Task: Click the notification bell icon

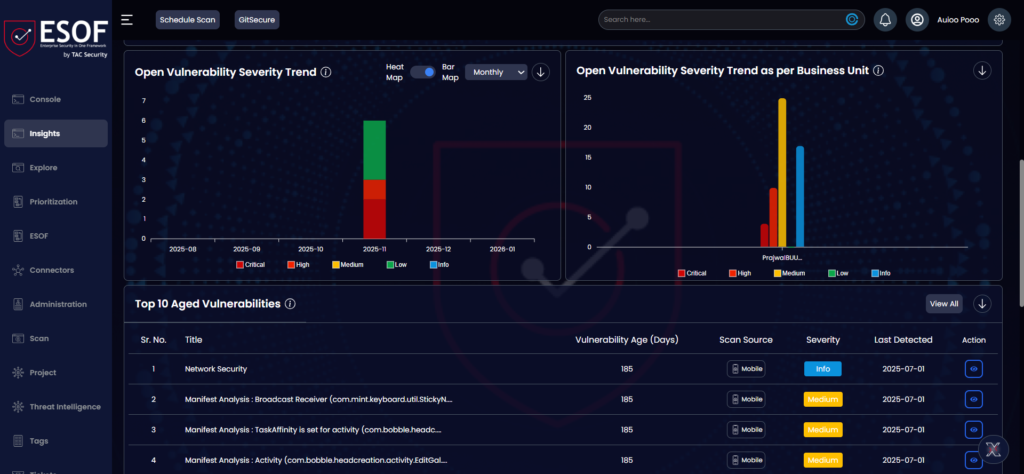Action: [885, 19]
